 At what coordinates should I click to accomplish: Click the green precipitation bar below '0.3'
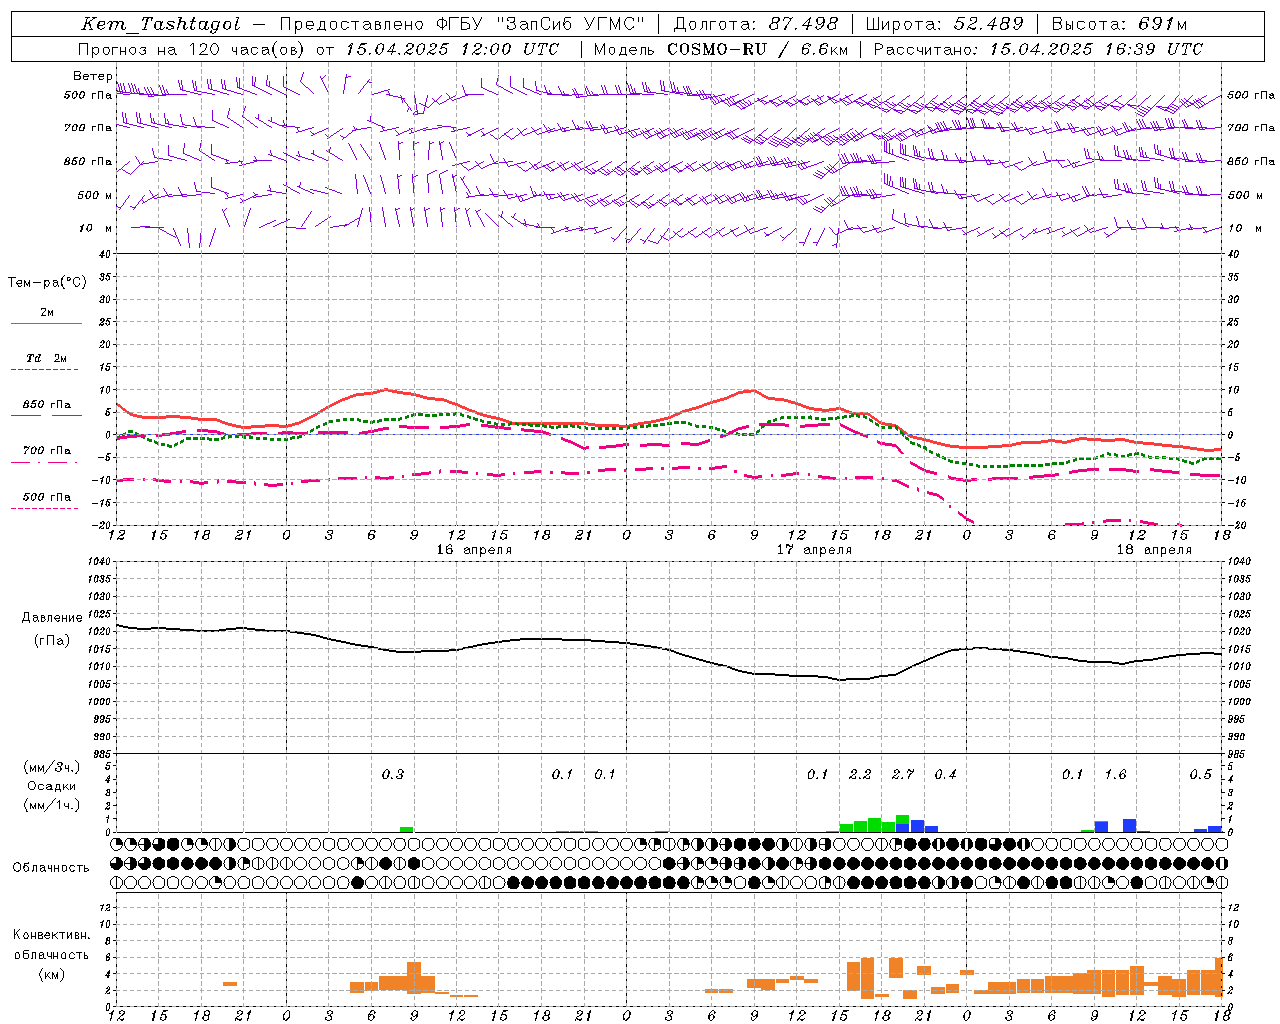[x=406, y=829]
